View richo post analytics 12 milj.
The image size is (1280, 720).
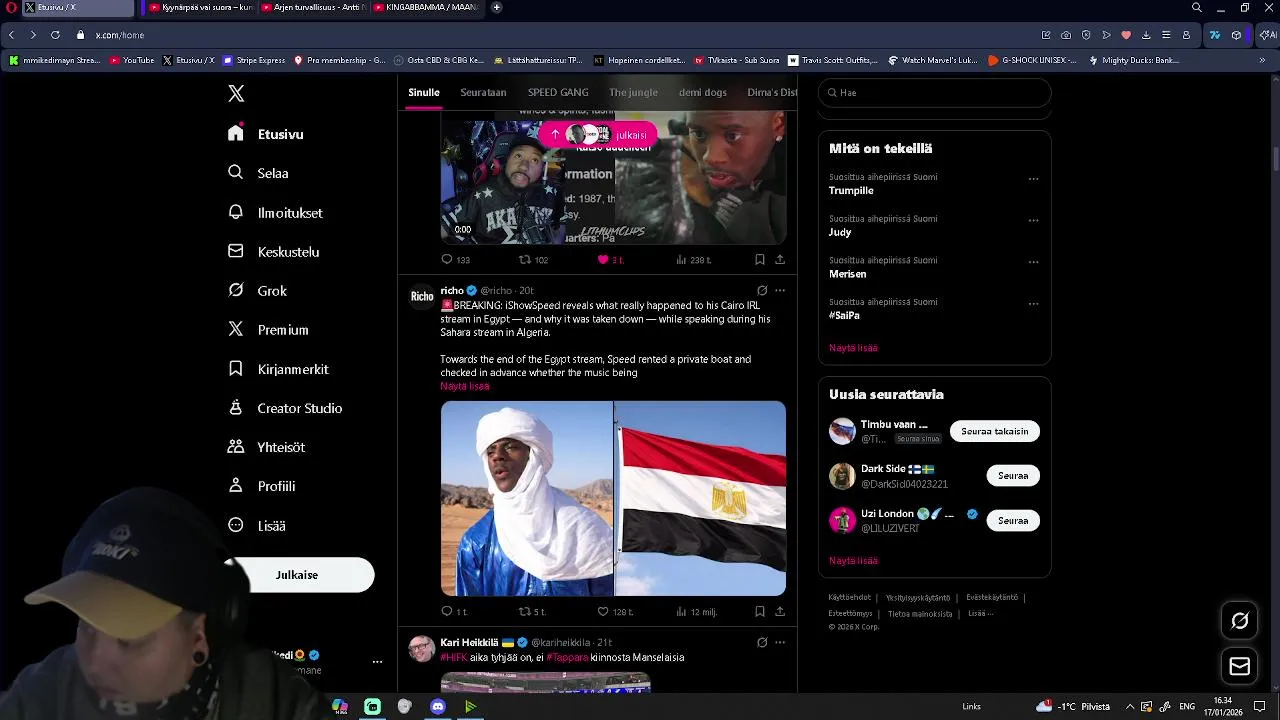click(696, 611)
